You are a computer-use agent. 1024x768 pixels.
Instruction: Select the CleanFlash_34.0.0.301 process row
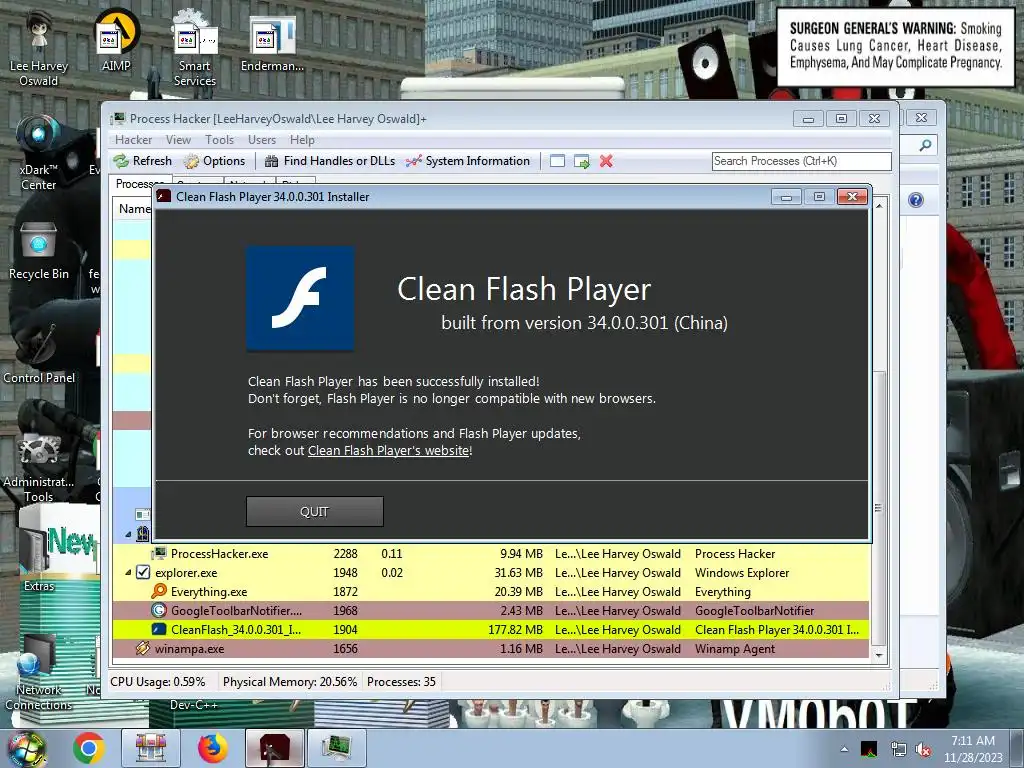click(x=491, y=630)
